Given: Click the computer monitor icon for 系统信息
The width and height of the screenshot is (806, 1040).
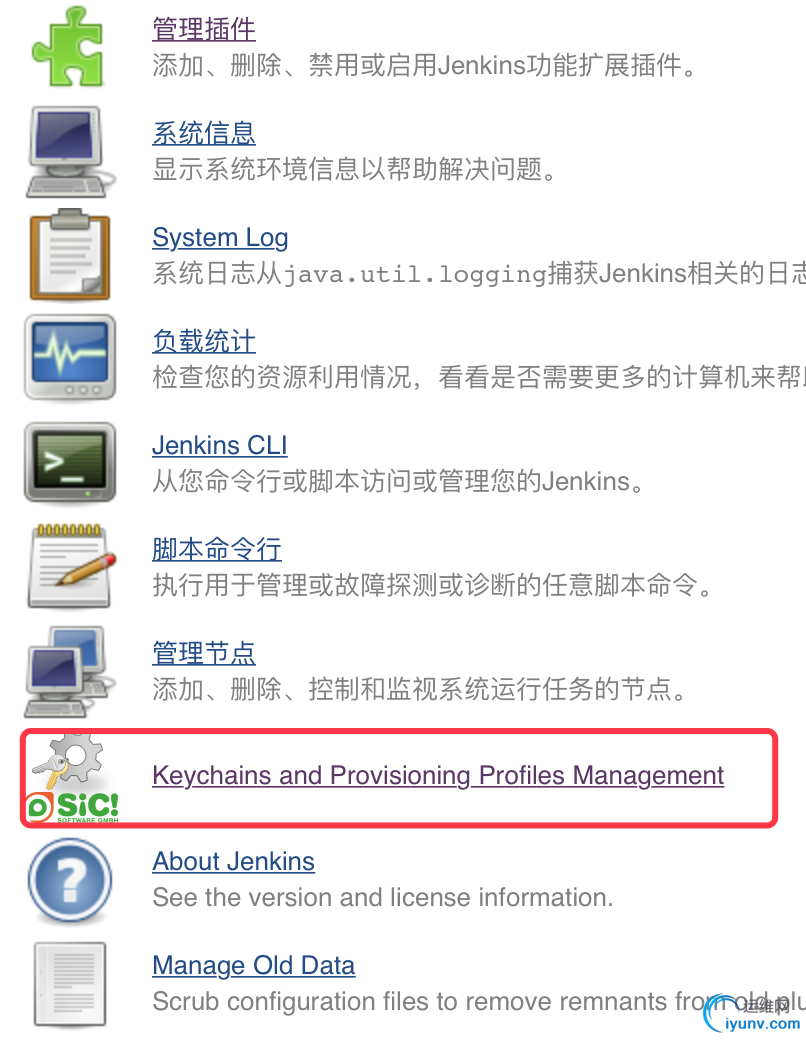Looking at the screenshot, I should click(69, 152).
